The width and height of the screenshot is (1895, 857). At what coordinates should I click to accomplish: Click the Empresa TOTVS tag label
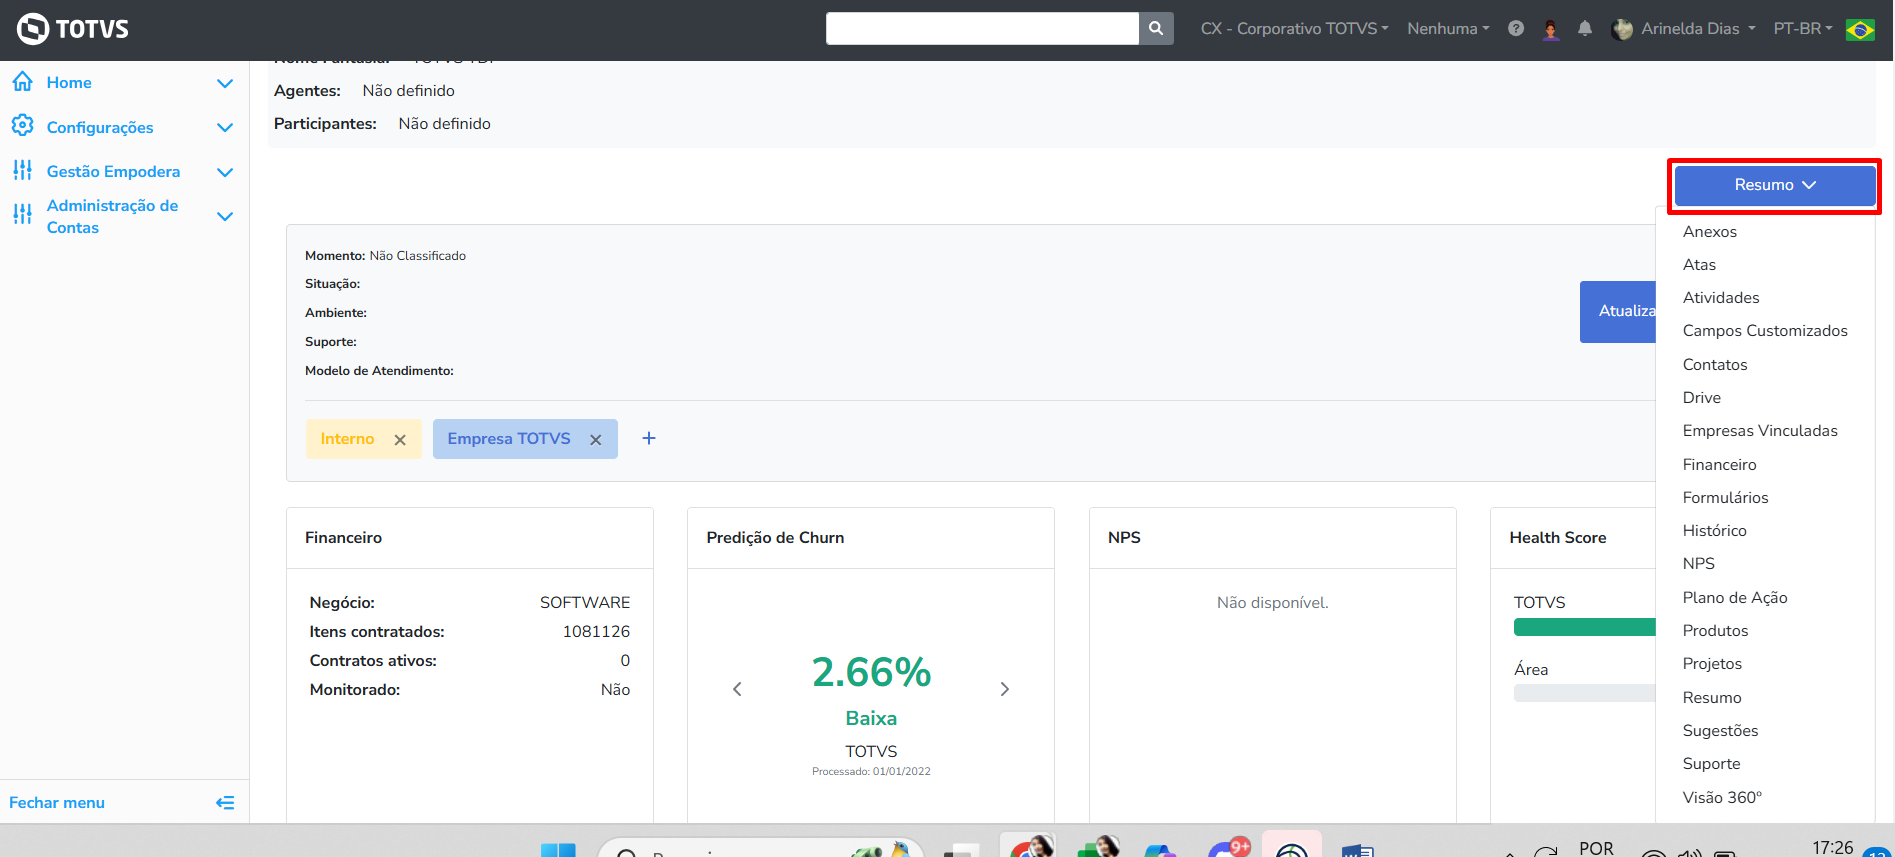click(x=509, y=439)
